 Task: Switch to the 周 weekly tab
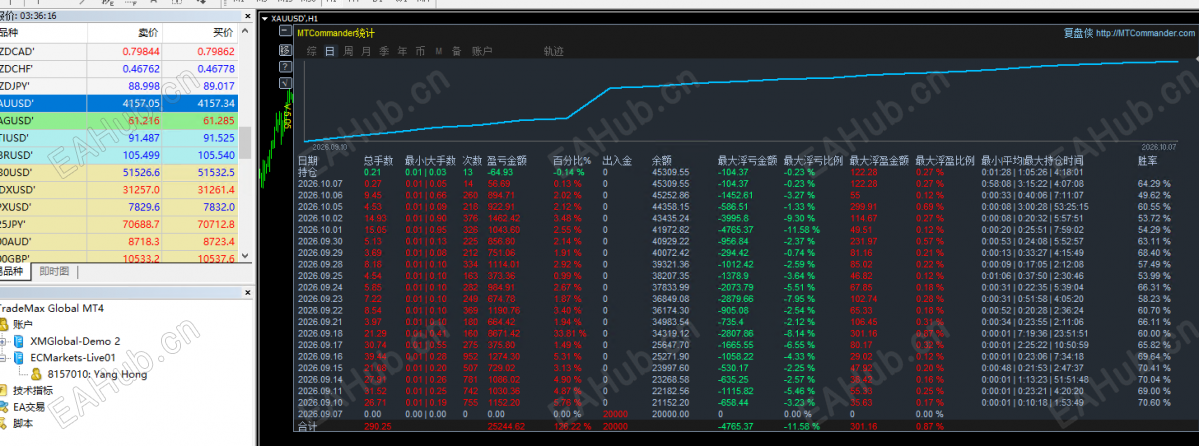348,51
